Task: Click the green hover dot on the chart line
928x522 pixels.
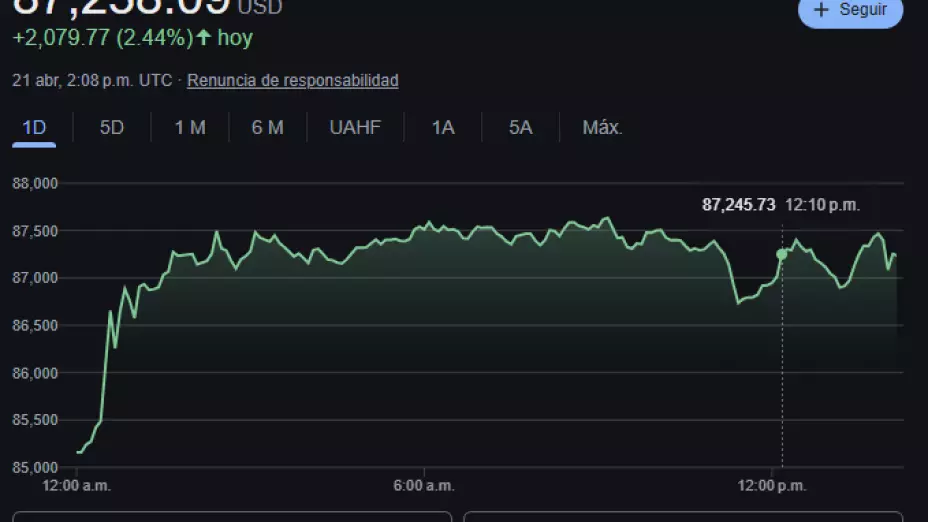Action: [x=782, y=254]
